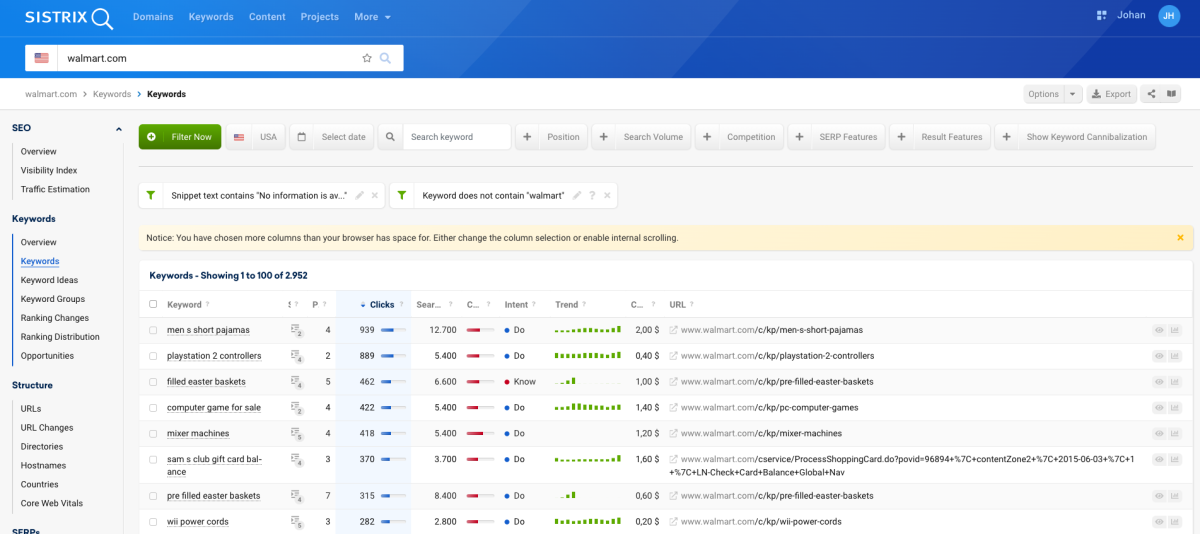Screen dimensions: 1200x534
Task: Open Domains in the top navigation
Action: tap(152, 17)
